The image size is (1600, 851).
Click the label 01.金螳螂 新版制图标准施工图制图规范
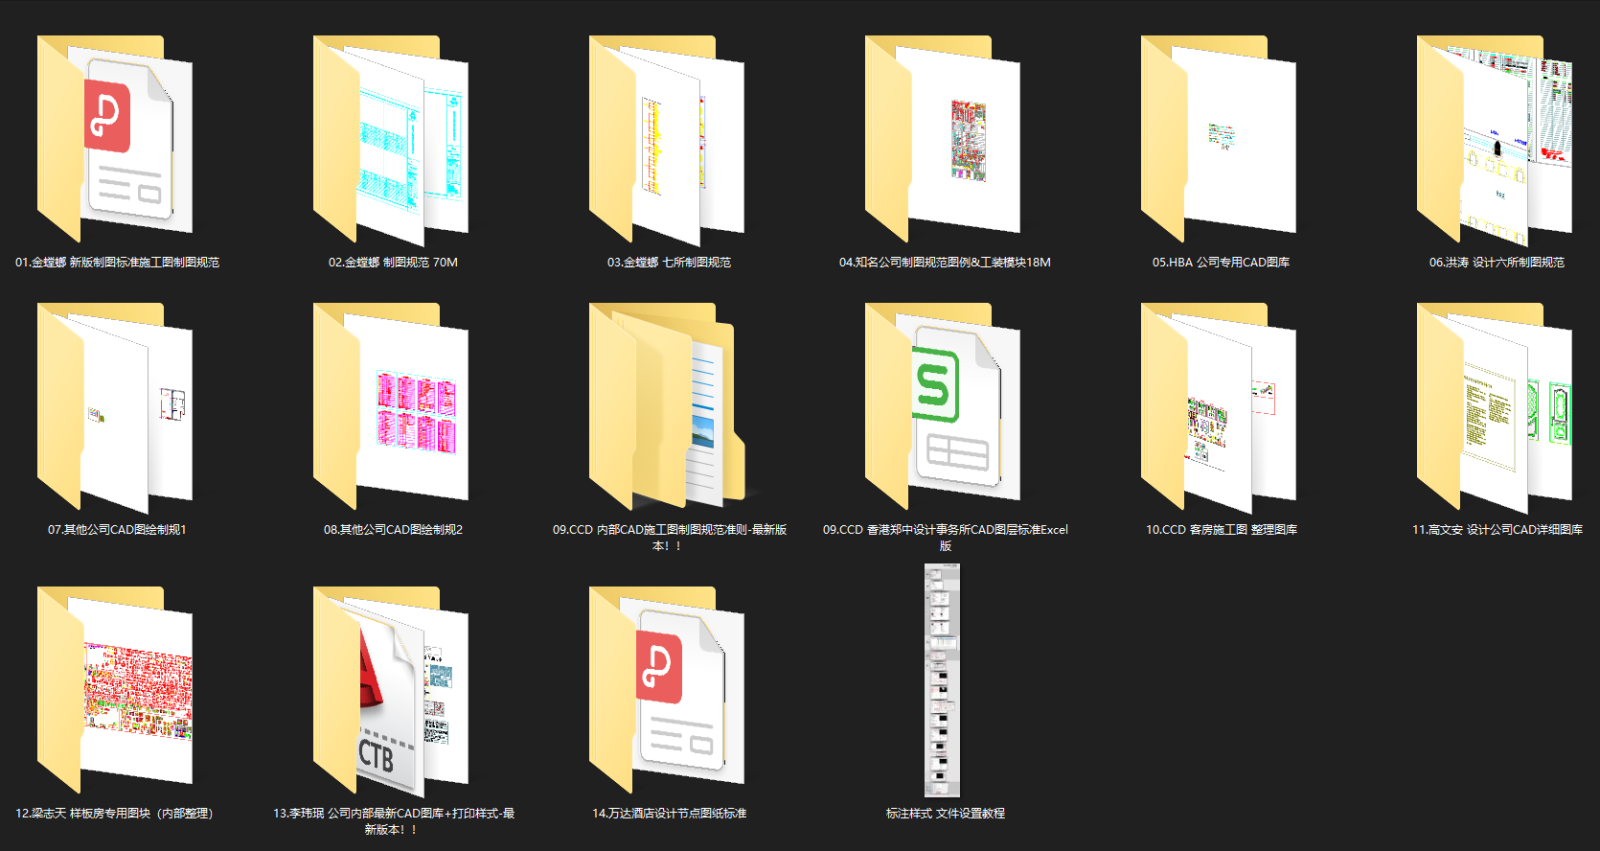pos(117,262)
